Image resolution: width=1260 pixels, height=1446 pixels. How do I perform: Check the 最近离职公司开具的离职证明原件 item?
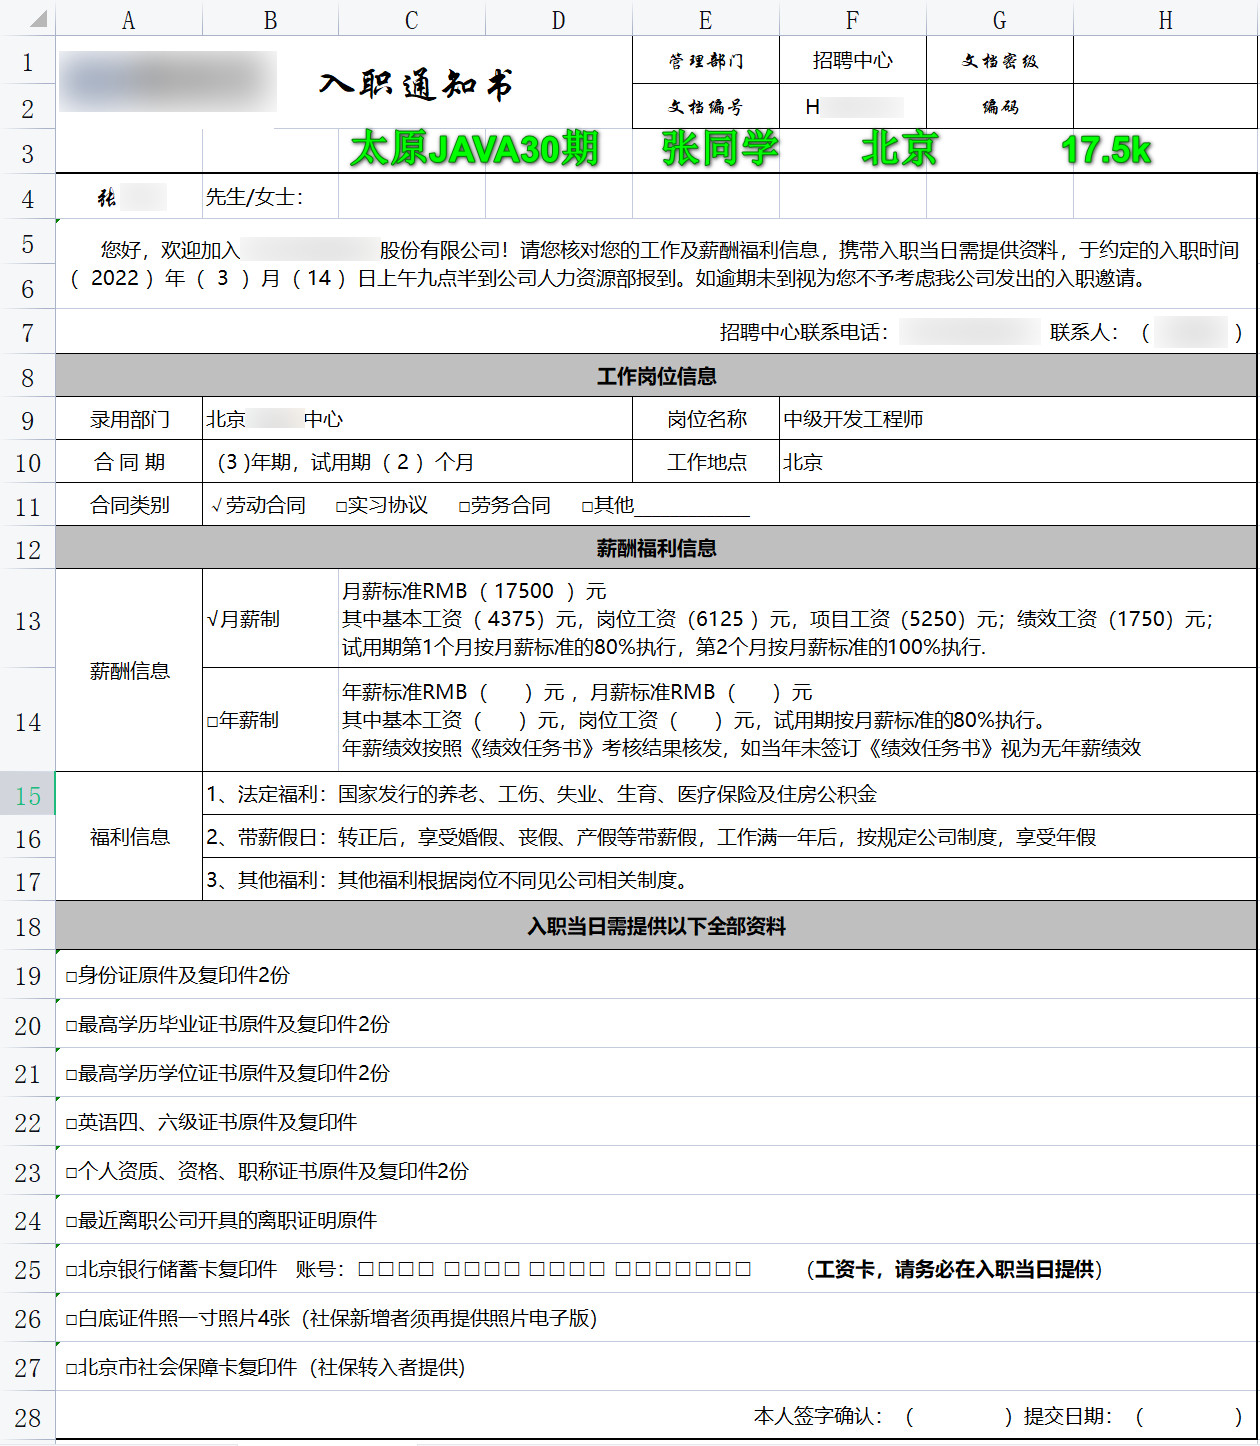[71, 1221]
